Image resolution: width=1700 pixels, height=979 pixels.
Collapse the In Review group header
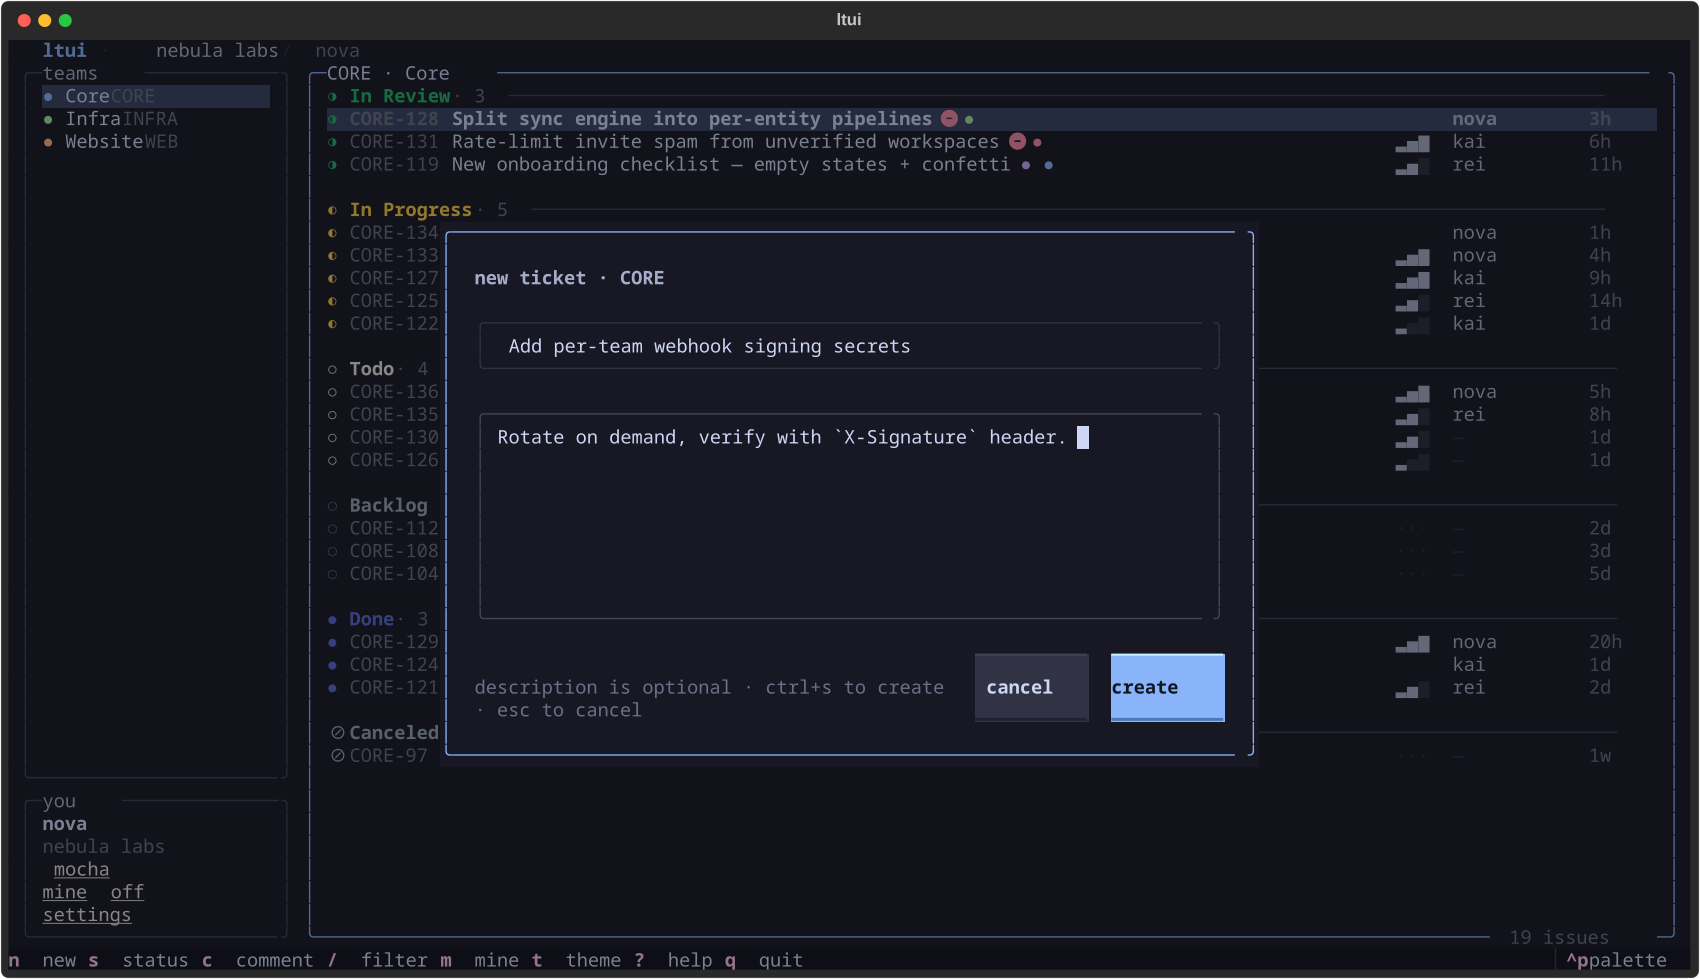[400, 96]
